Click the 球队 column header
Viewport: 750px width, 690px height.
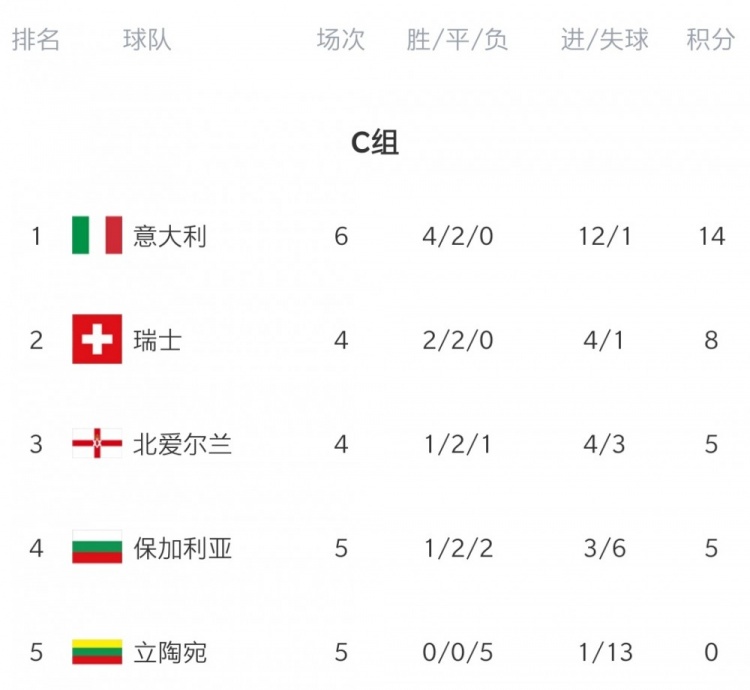click(x=147, y=39)
